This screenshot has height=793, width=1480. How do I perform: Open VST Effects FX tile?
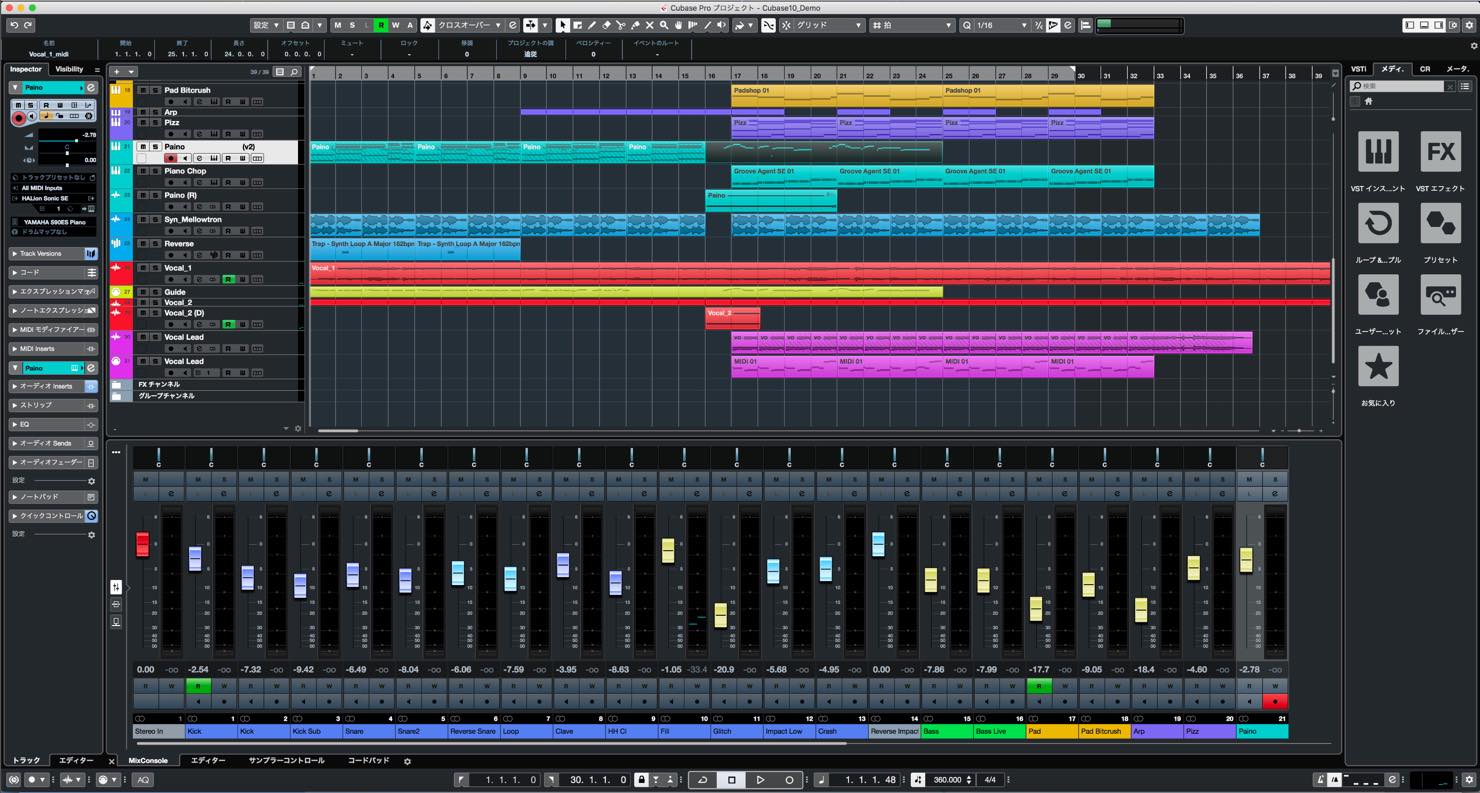coord(1440,152)
